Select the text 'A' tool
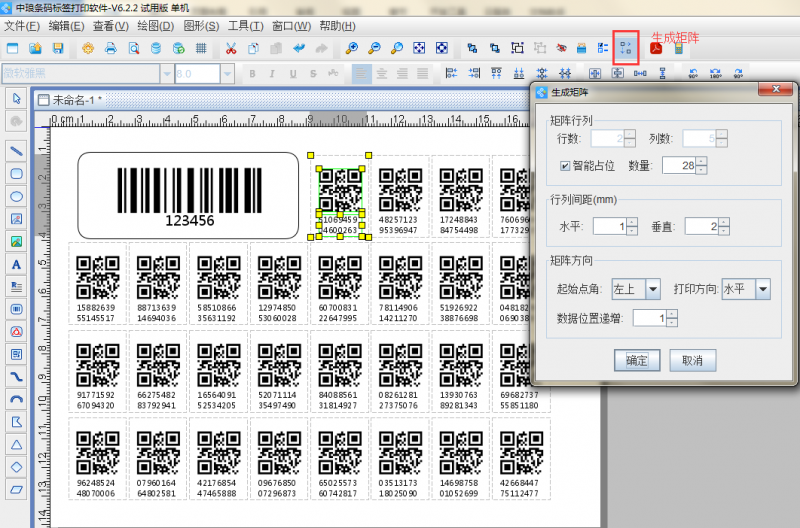 pos(16,264)
